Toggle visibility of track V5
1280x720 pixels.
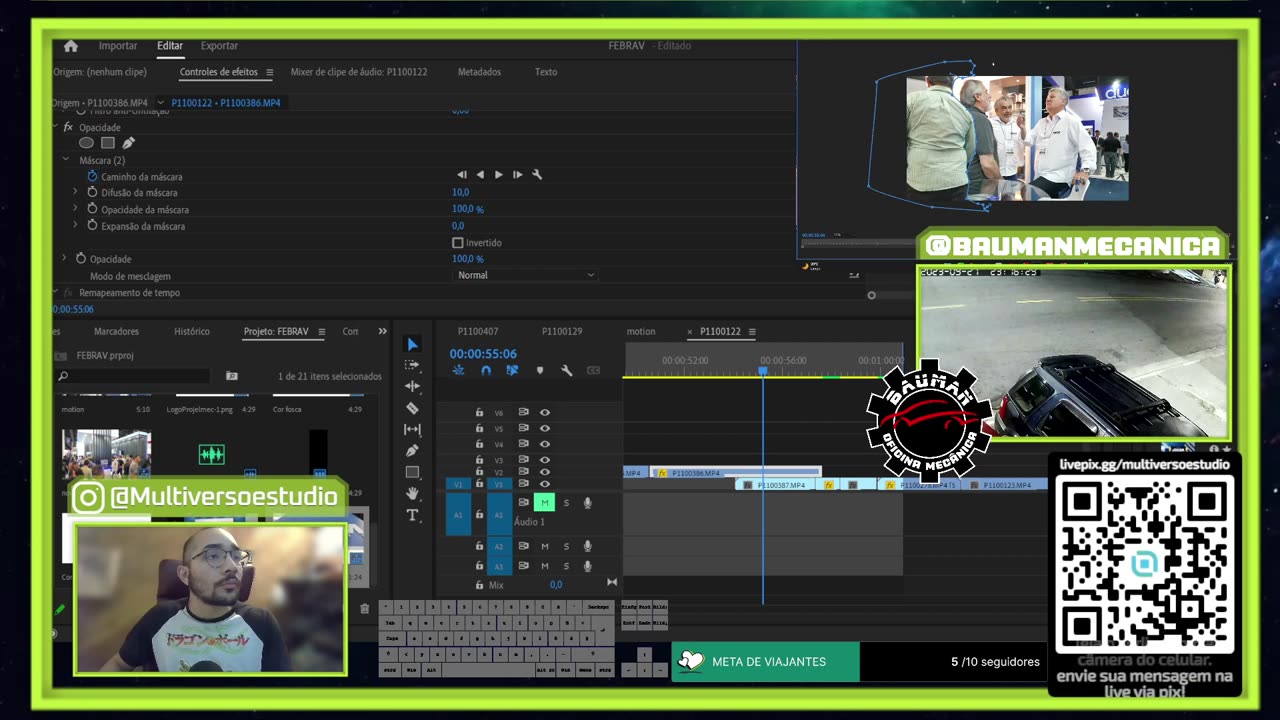[x=545, y=428]
